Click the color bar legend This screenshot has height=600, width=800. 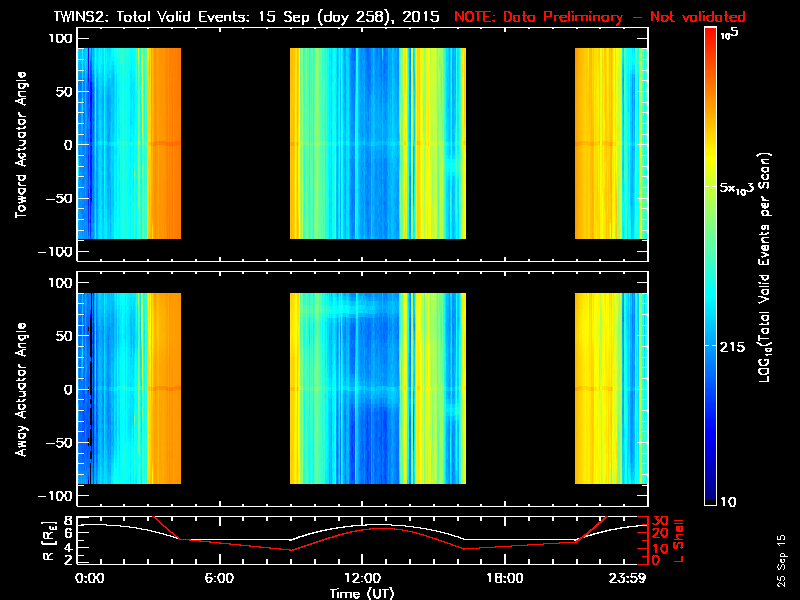(711, 266)
